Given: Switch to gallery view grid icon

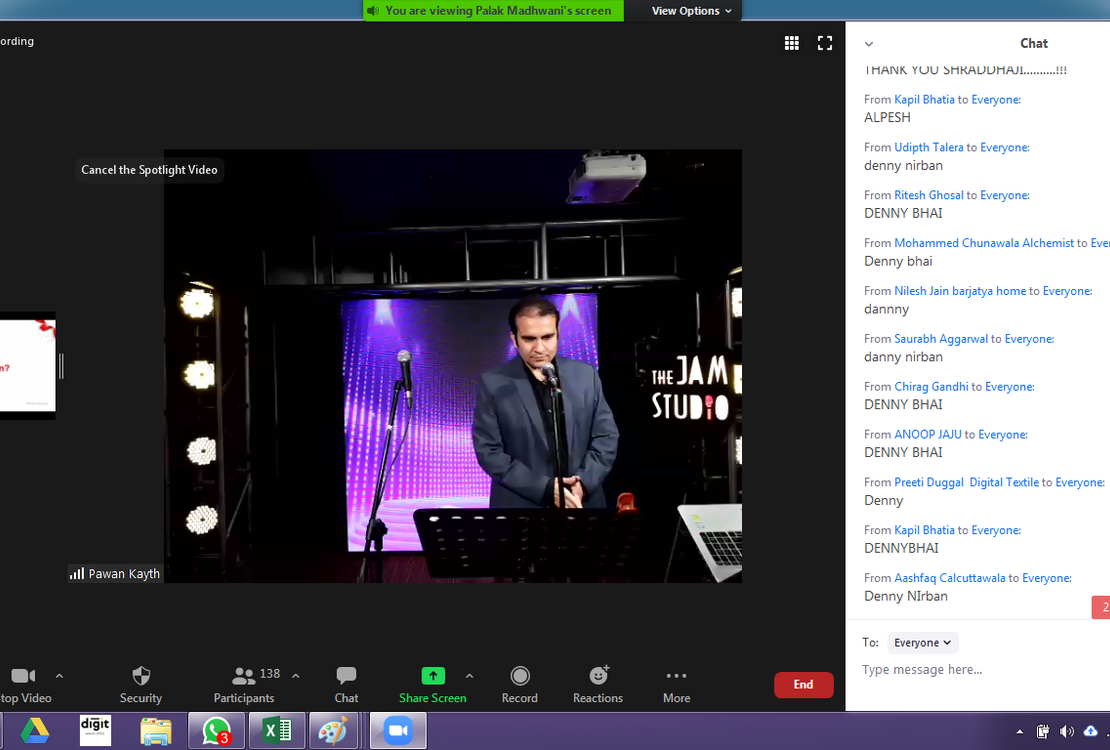Looking at the screenshot, I should coord(792,43).
